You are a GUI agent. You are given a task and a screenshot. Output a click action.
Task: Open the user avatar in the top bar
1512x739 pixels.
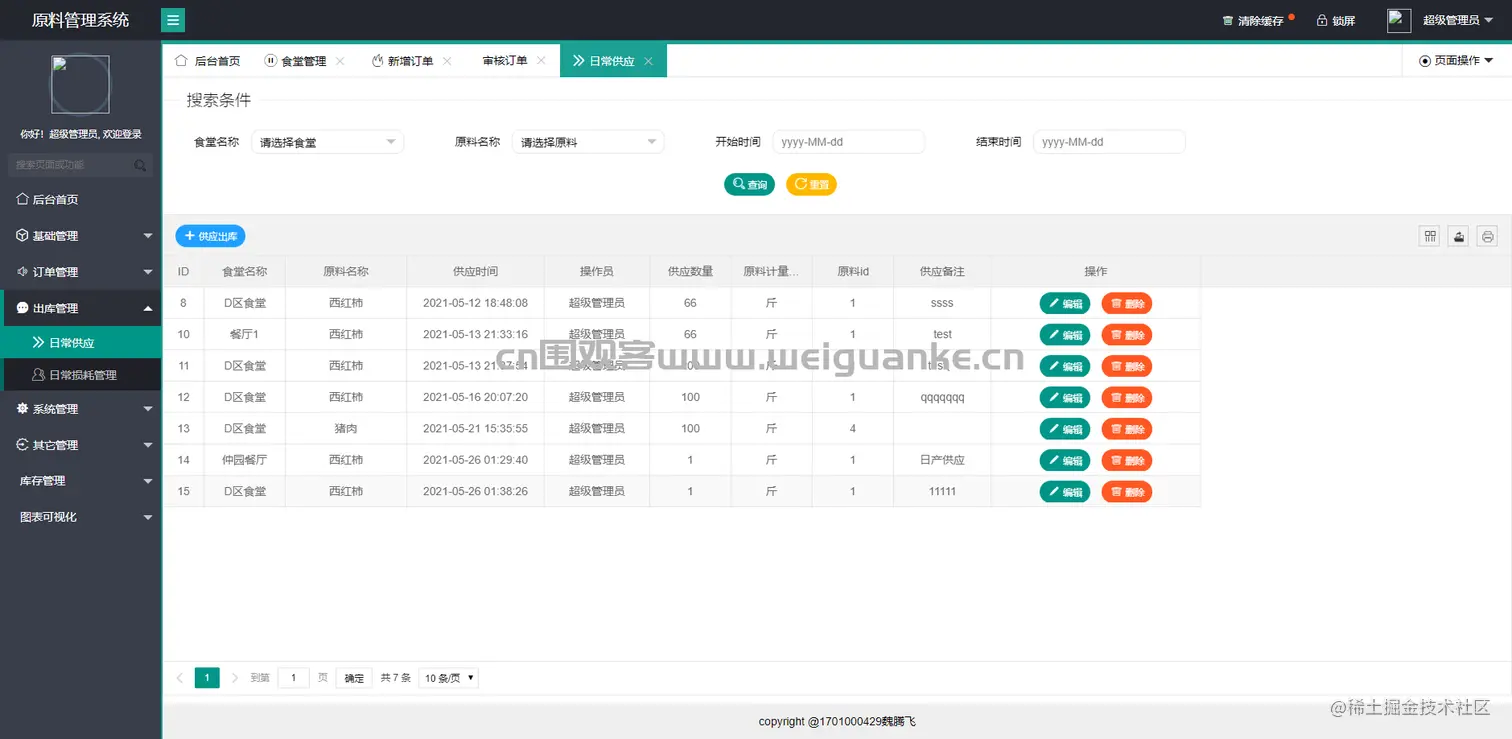point(1399,20)
